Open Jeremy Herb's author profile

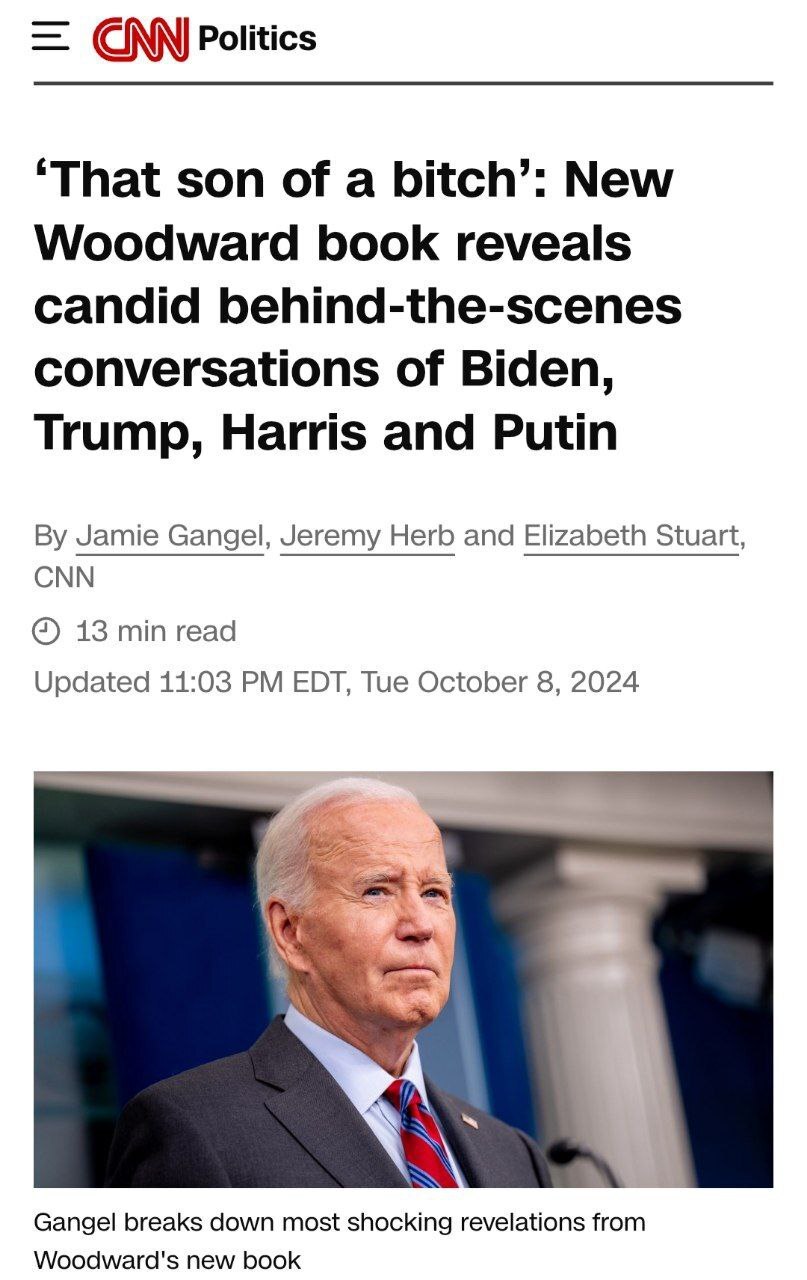[367, 536]
